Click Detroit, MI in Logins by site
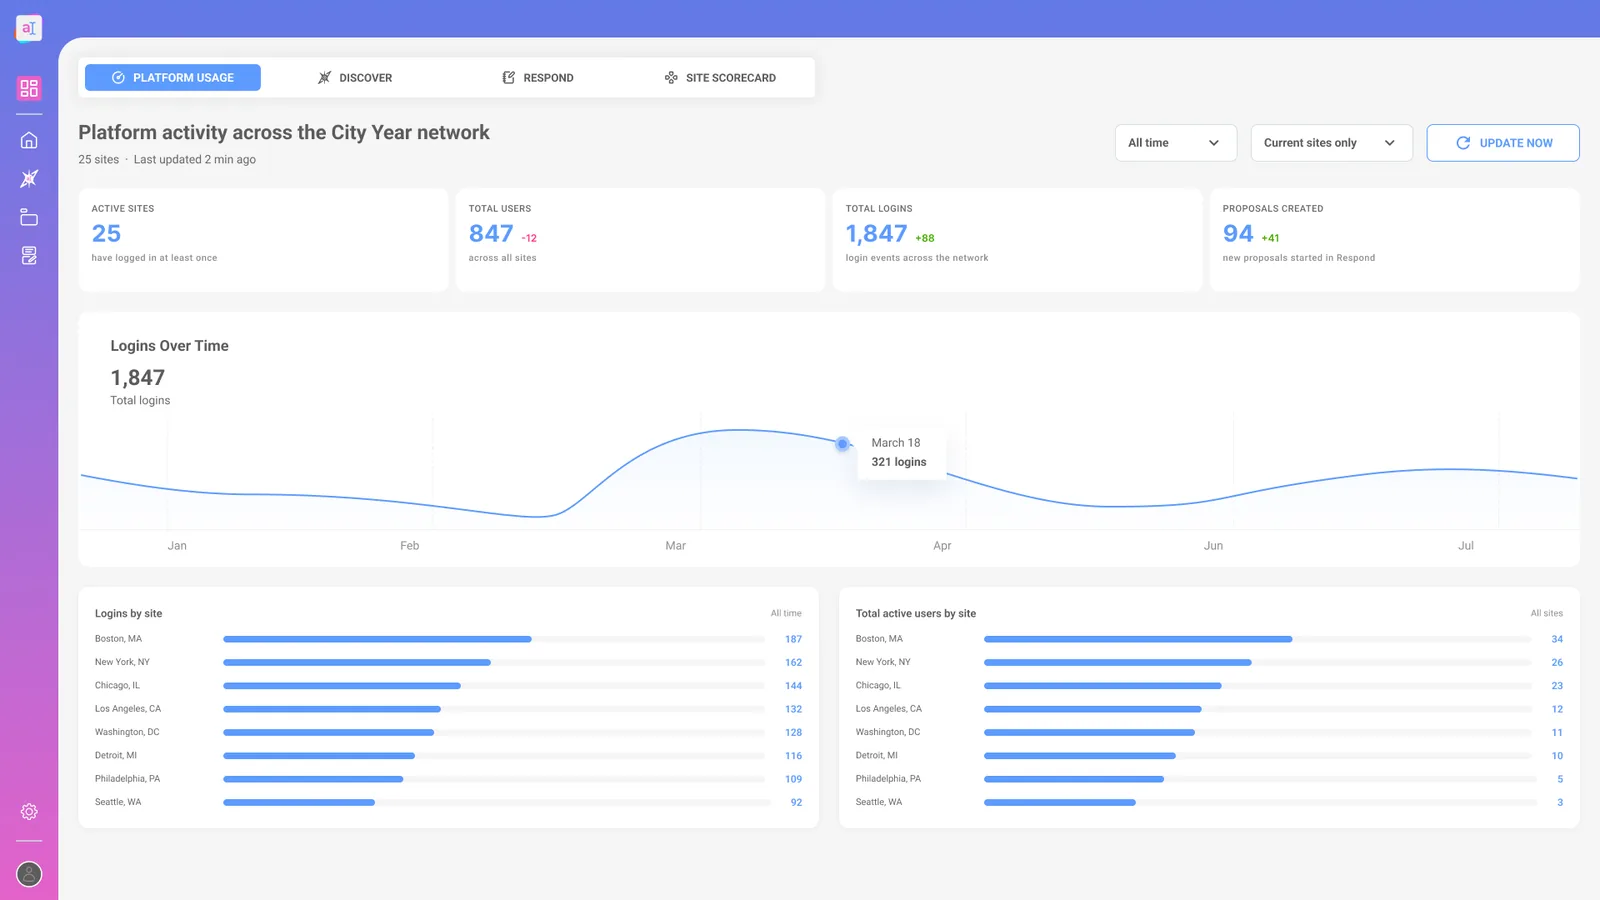The image size is (1600, 900). pos(116,755)
